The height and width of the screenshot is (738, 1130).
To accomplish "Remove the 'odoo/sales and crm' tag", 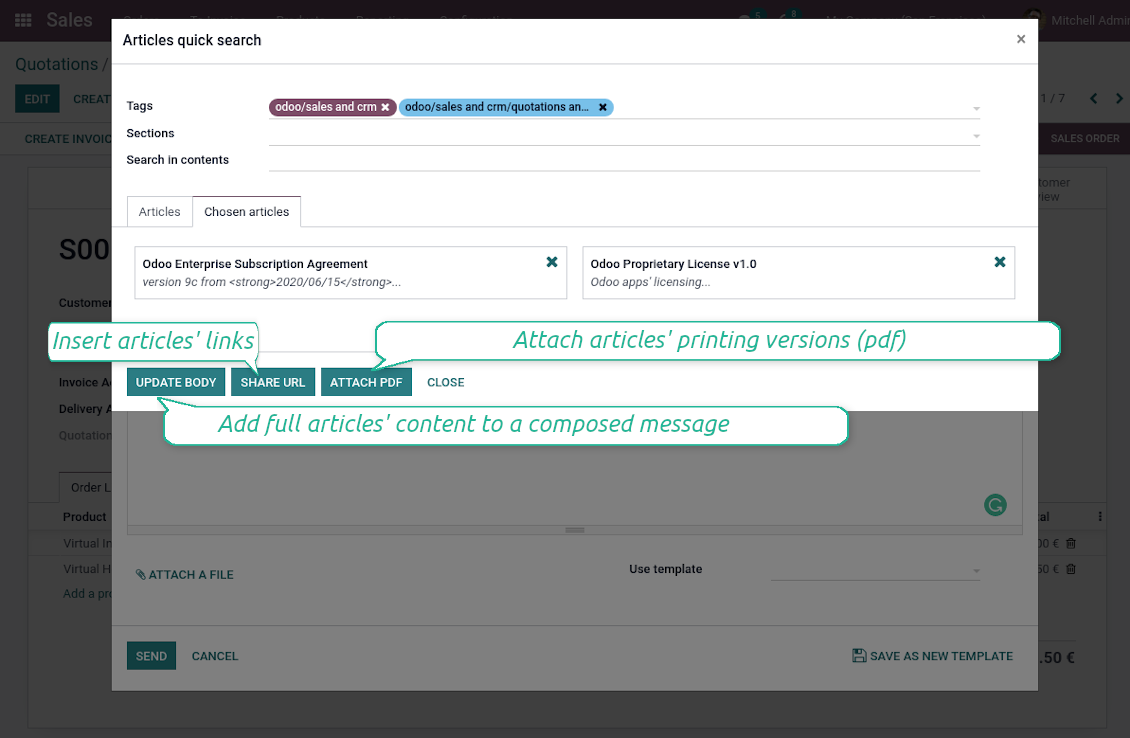I will click(385, 107).
